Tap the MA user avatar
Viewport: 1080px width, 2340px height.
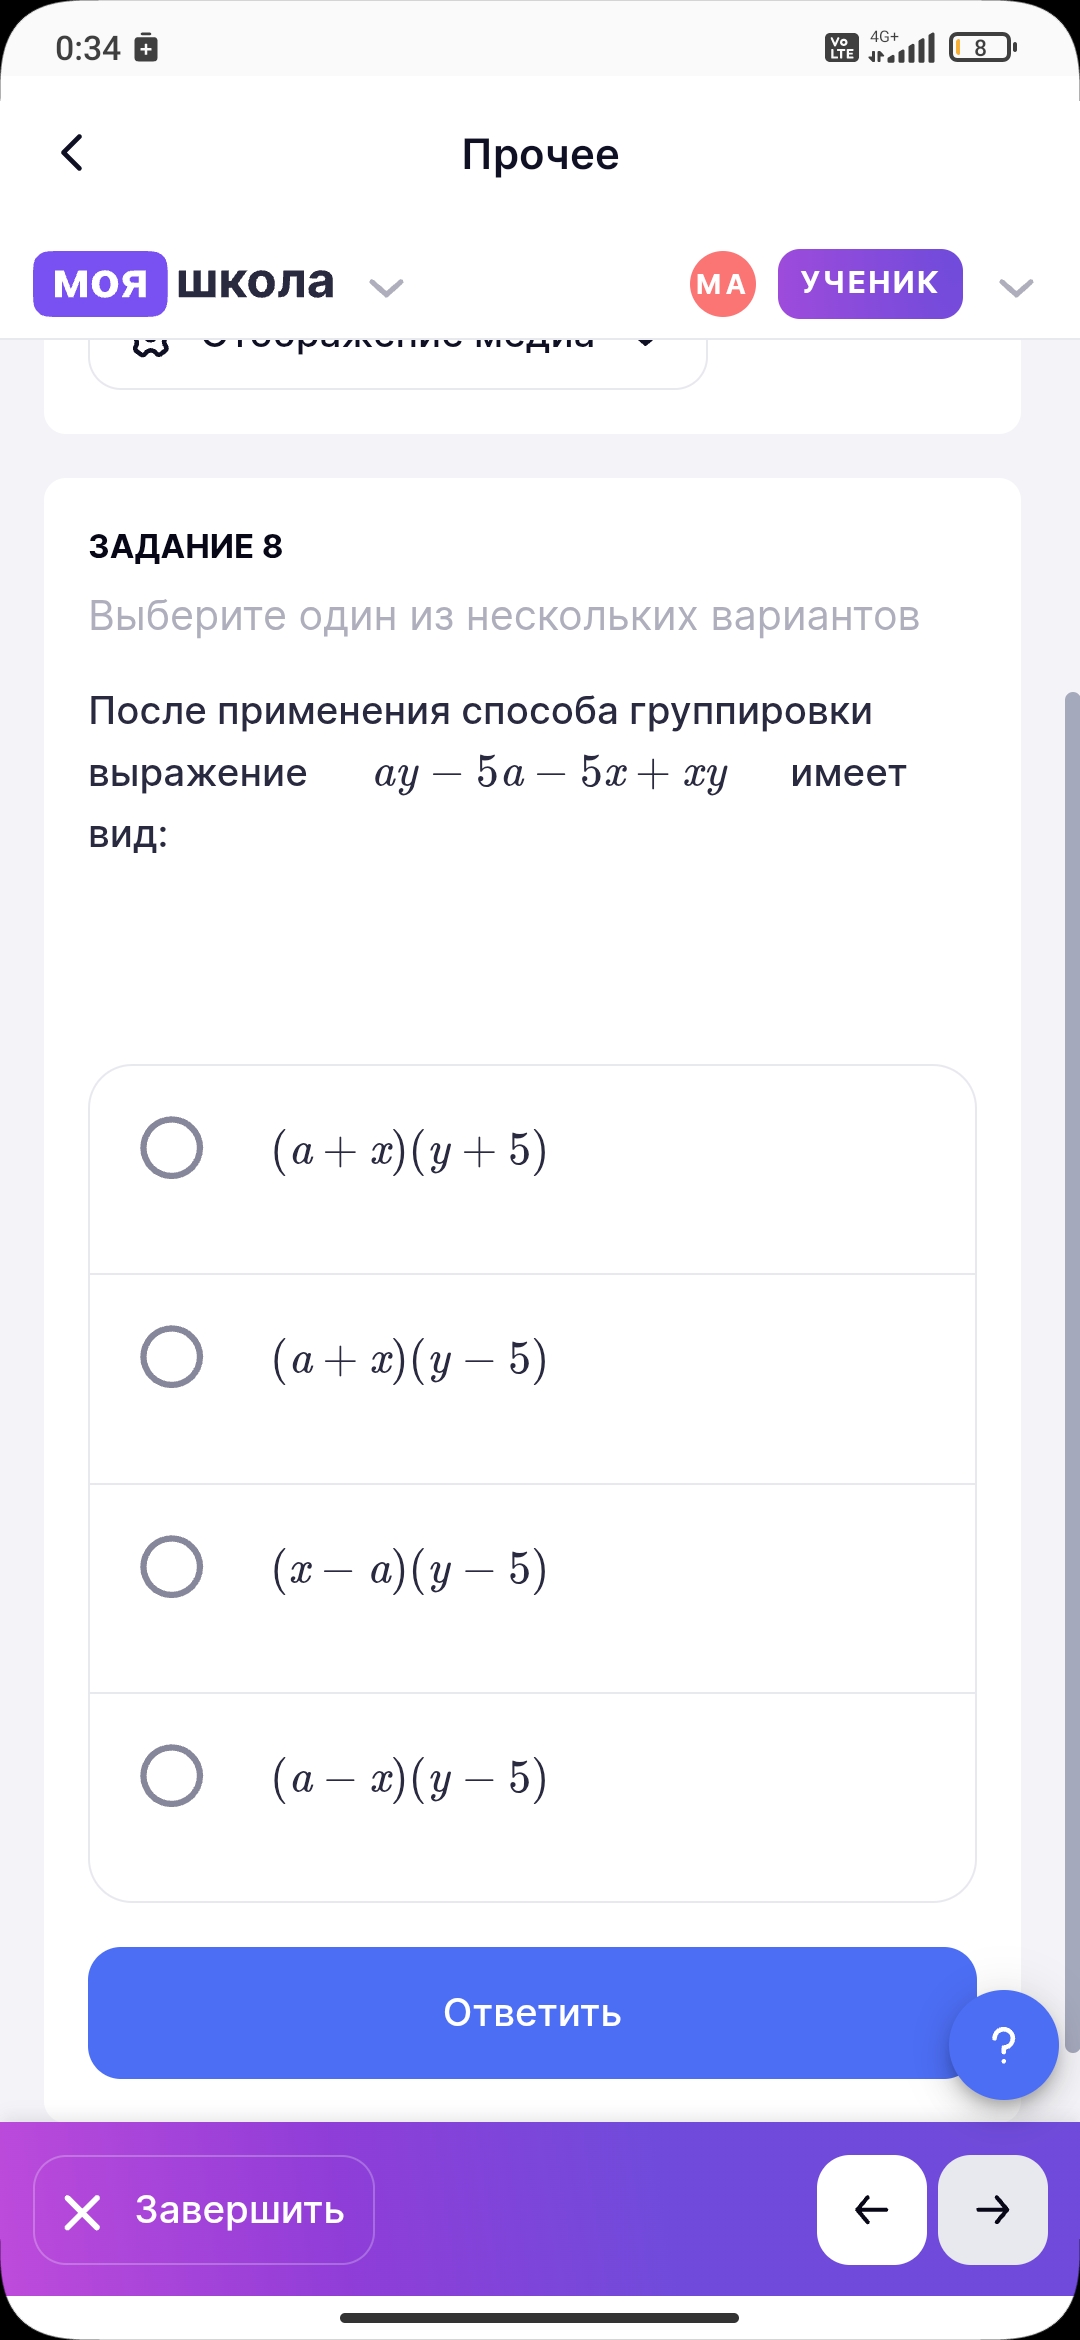click(722, 284)
